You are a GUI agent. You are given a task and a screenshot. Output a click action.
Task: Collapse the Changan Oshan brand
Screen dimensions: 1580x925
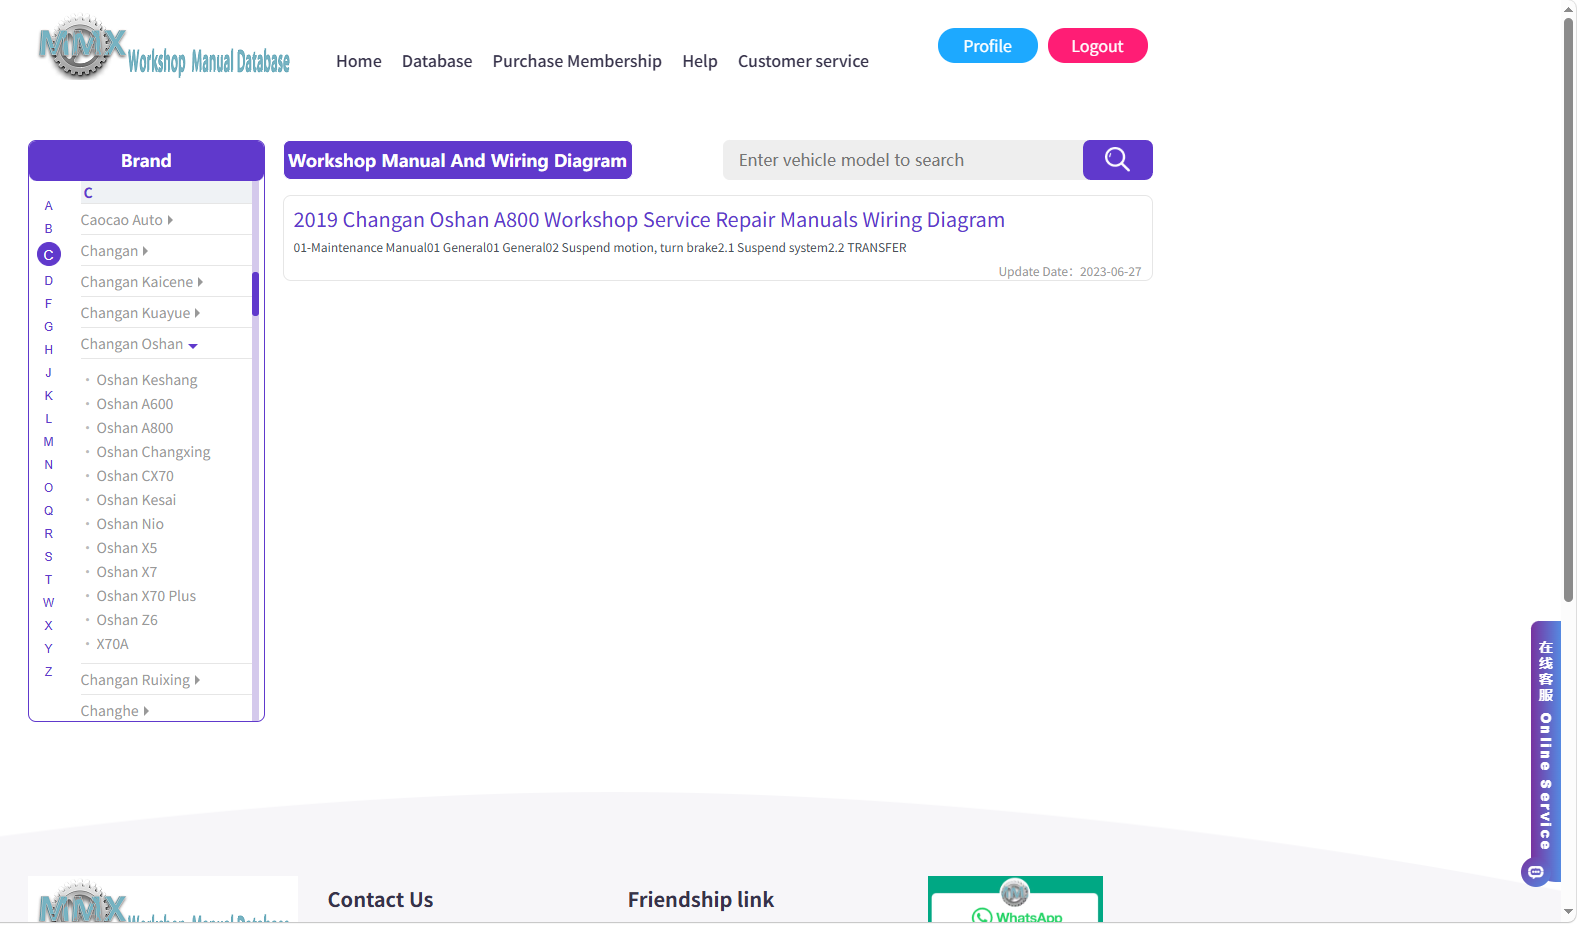(x=139, y=344)
